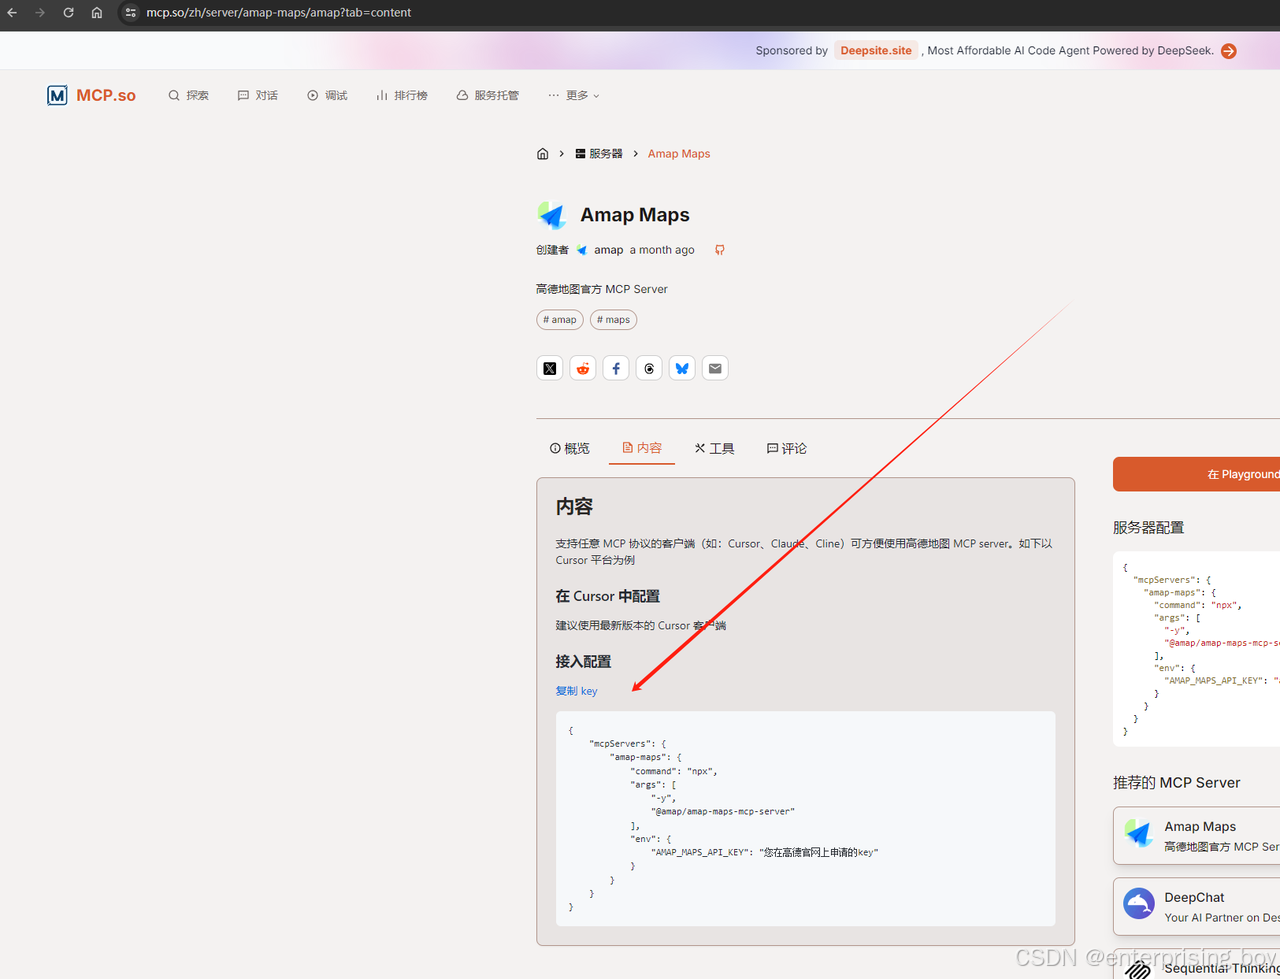Reload the page with refresh icon
Screen dimensions: 1280x979
tap(68, 13)
